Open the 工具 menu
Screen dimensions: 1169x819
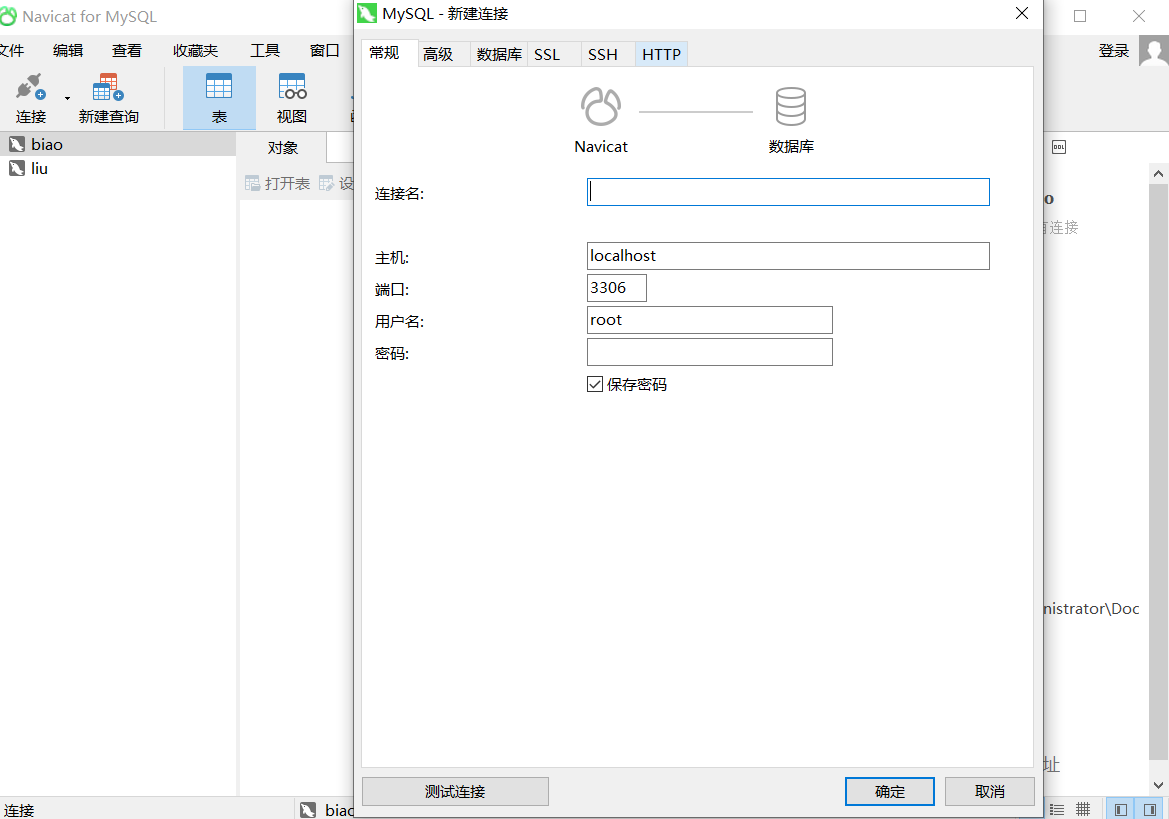(x=265, y=51)
